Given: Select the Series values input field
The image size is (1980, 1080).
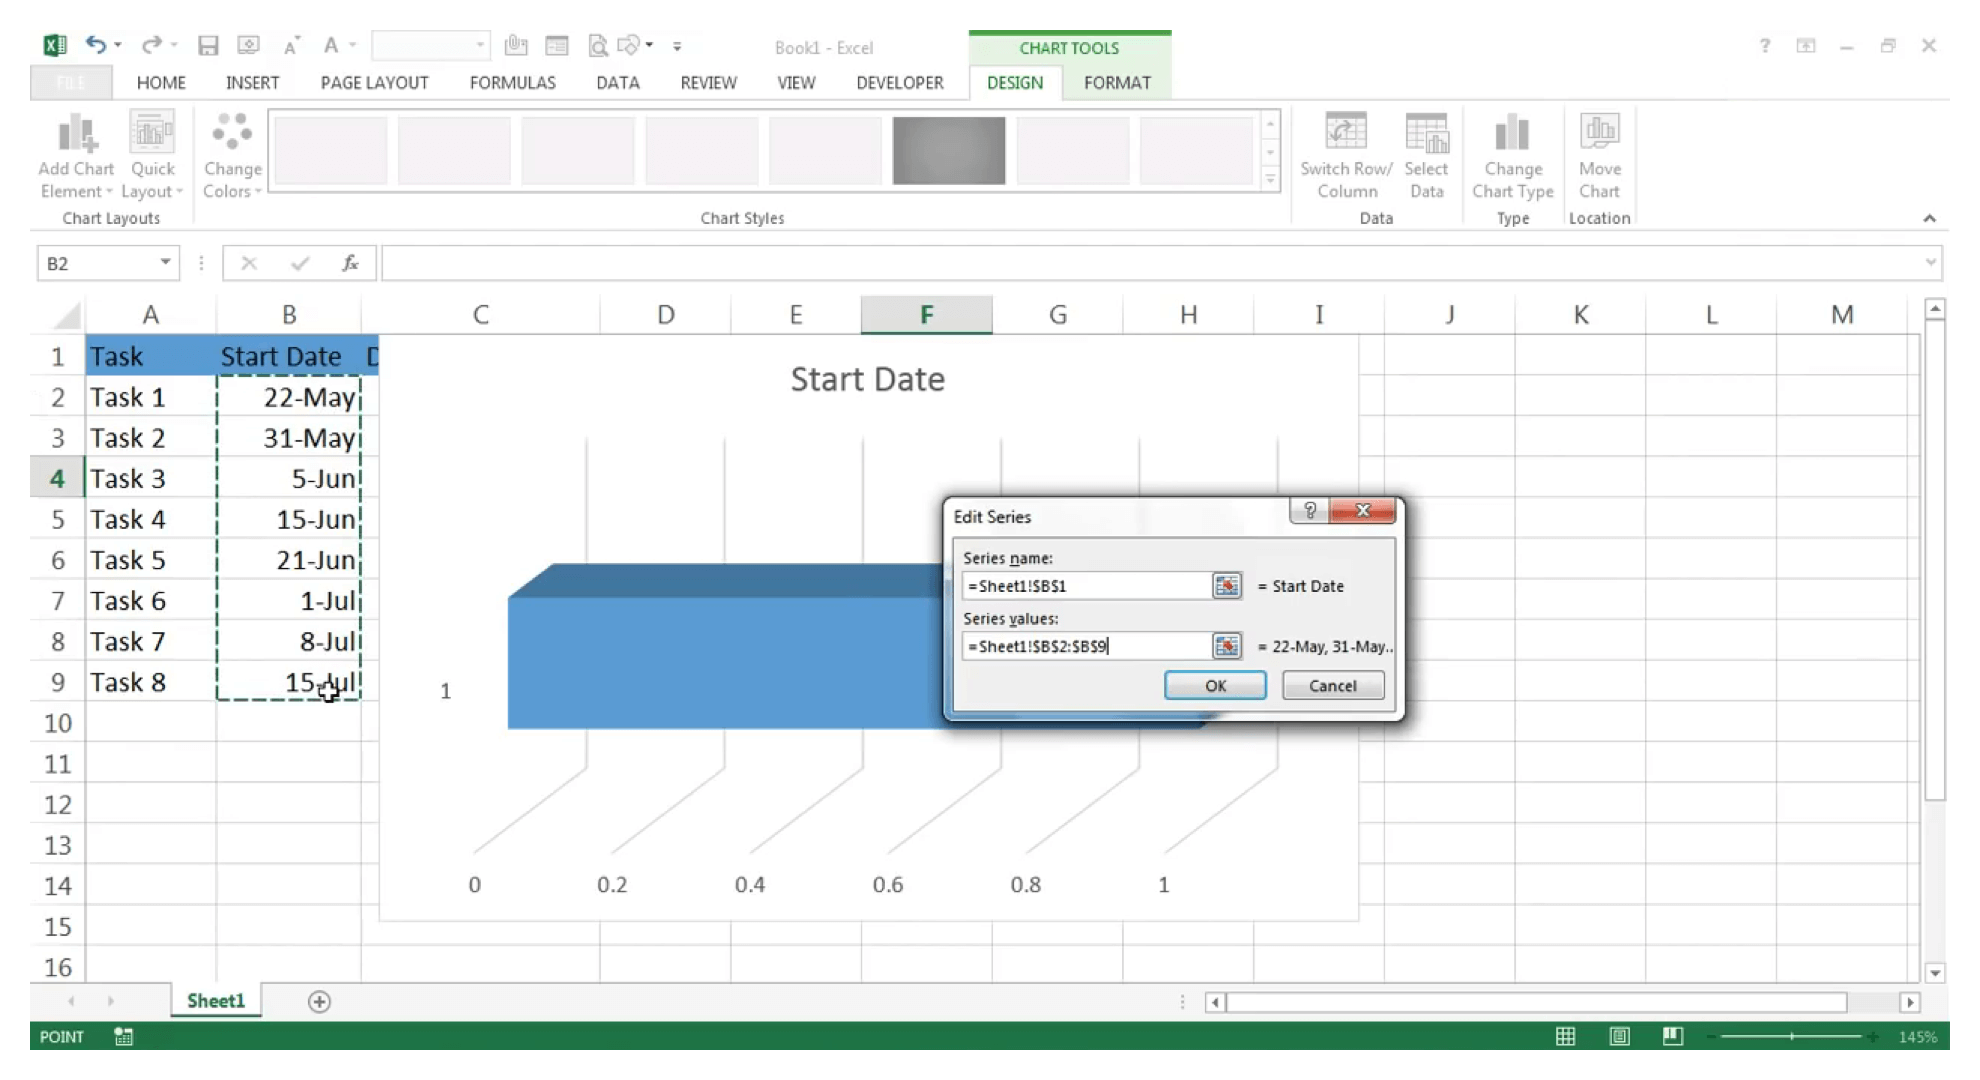Looking at the screenshot, I should (x=1082, y=645).
